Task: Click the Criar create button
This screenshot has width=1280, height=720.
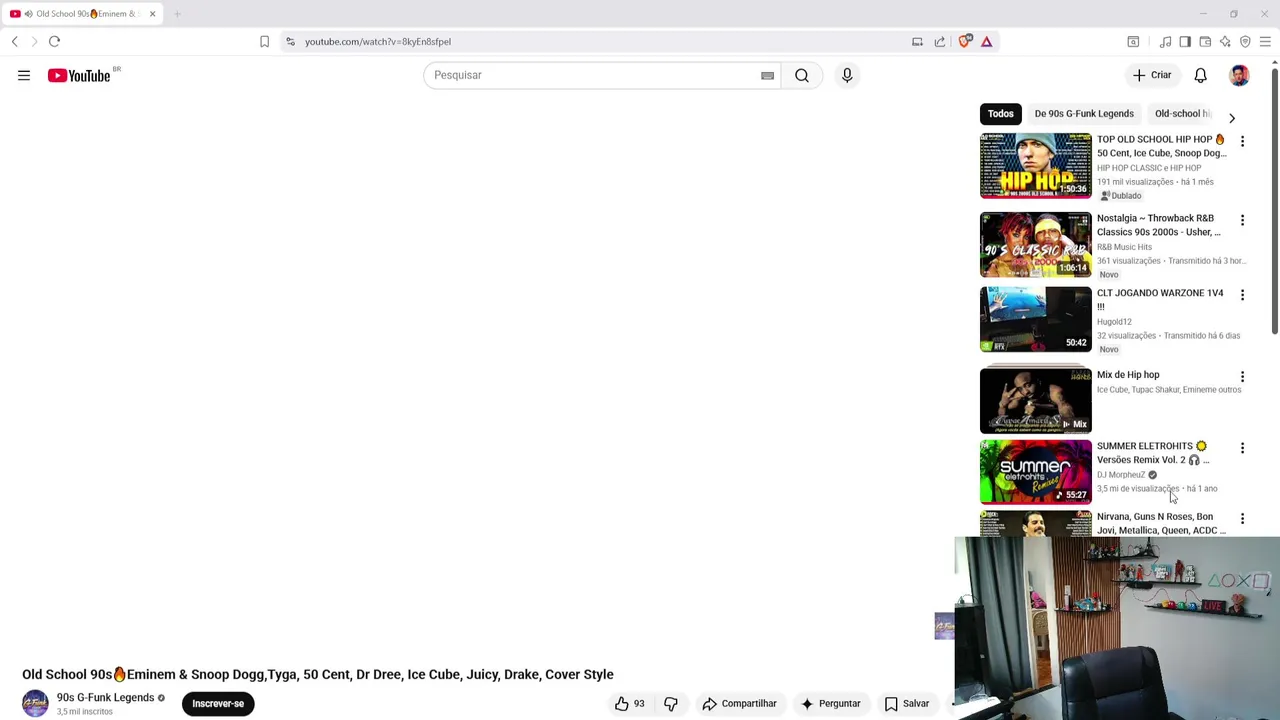Action: 1151,75
